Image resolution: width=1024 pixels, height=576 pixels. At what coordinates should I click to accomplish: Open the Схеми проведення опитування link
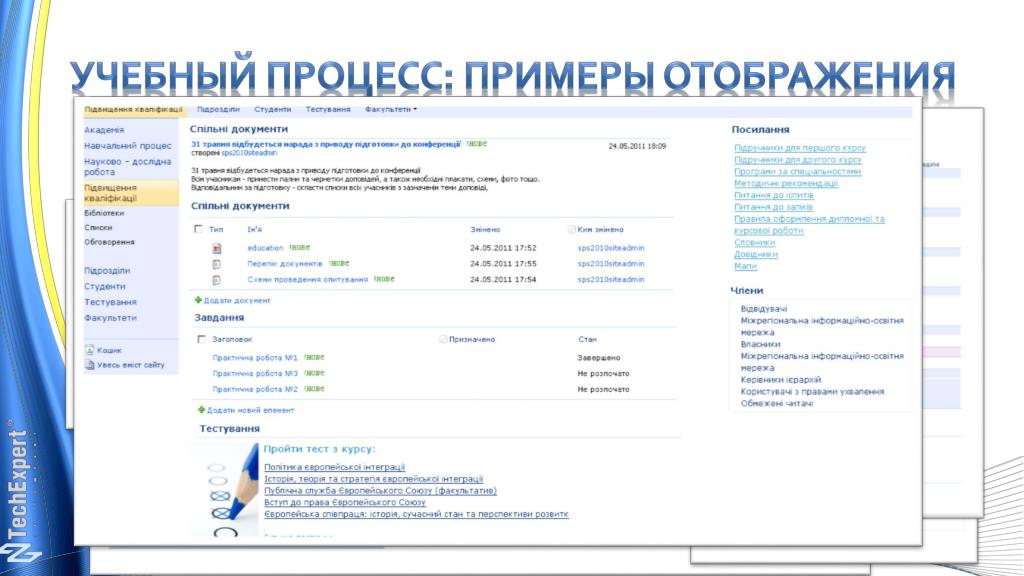308,280
